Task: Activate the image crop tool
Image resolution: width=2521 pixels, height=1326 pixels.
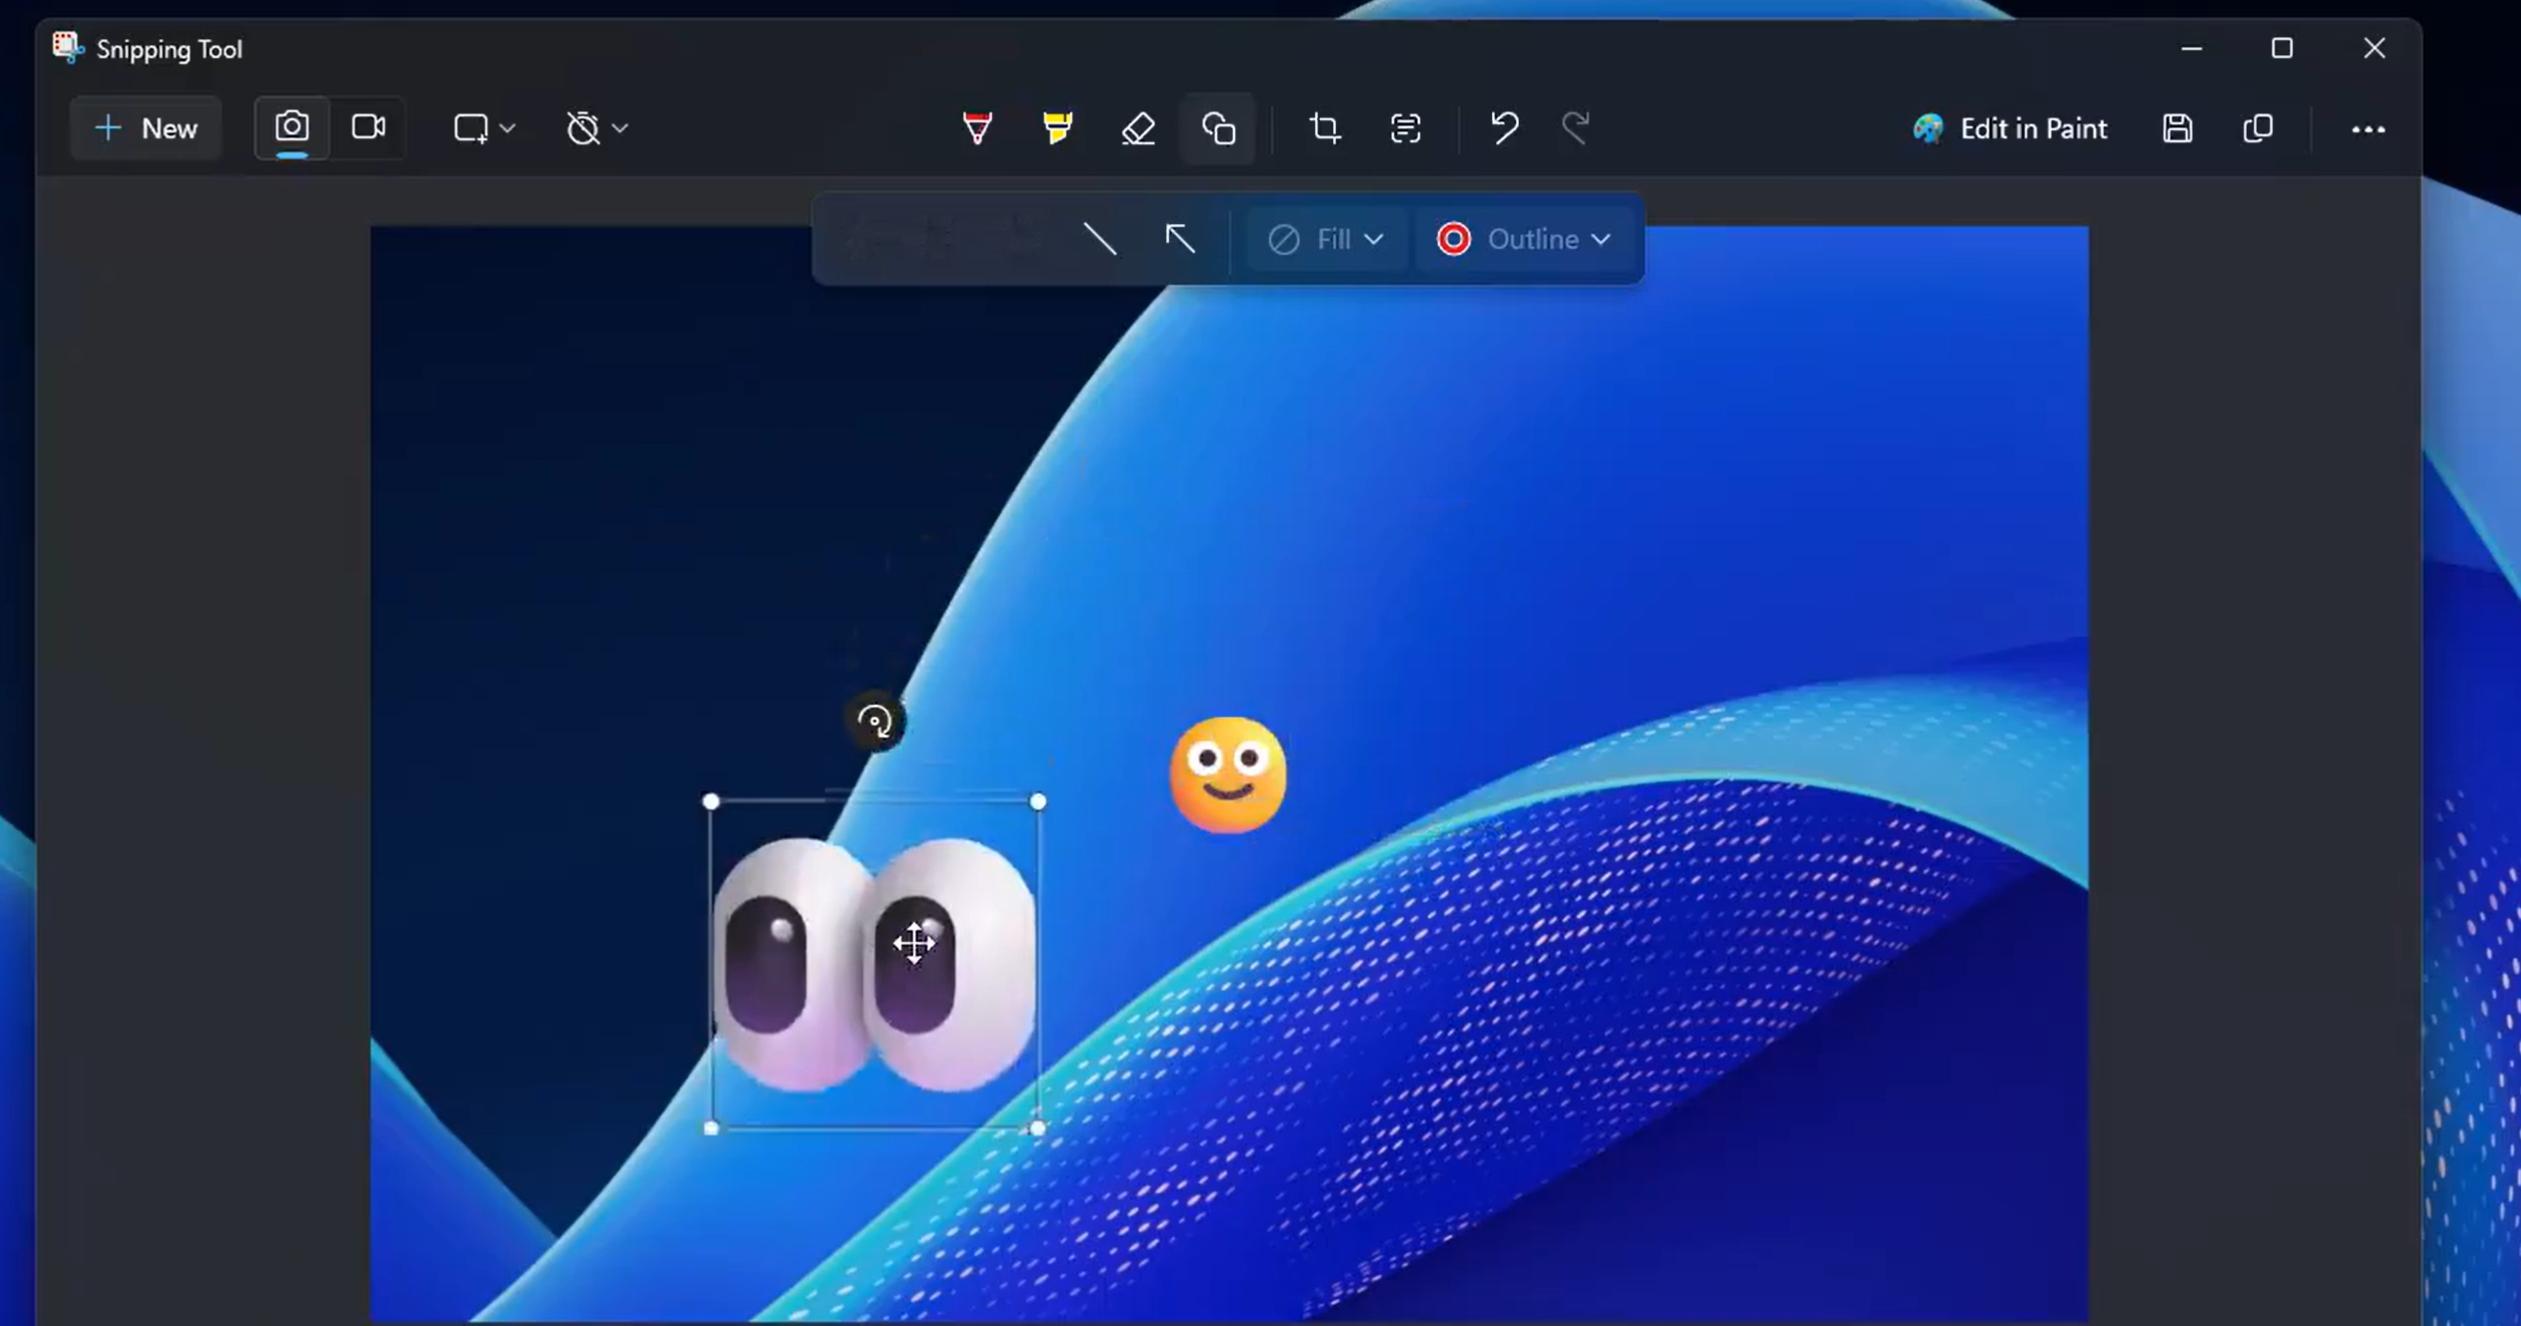Action: (x=1325, y=129)
